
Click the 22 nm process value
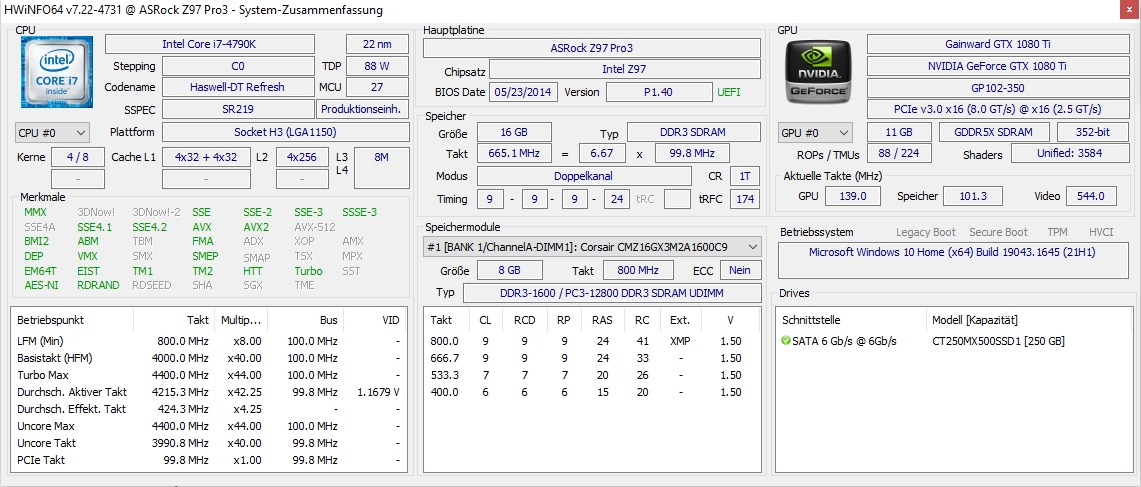377,44
